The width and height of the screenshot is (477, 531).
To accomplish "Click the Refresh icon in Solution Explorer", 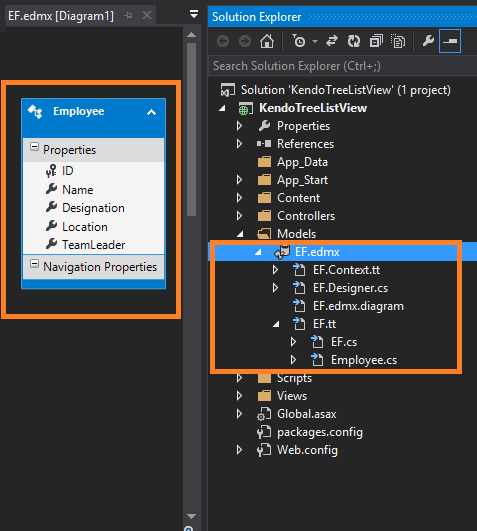I will click(x=354, y=41).
